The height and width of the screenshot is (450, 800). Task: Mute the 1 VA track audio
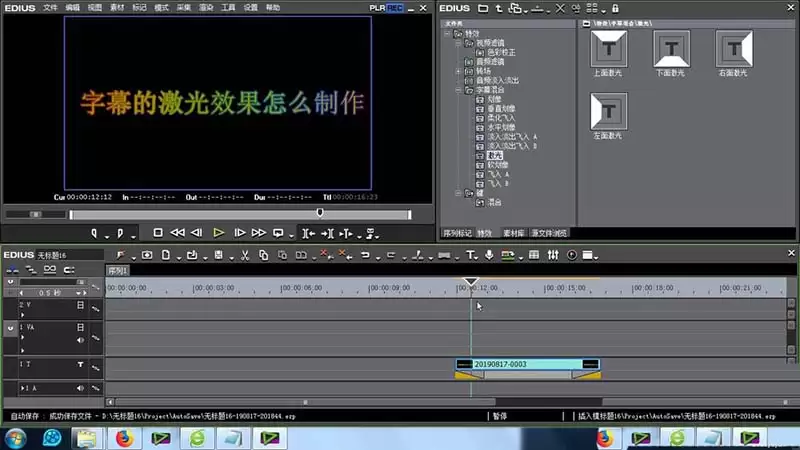(x=80, y=340)
